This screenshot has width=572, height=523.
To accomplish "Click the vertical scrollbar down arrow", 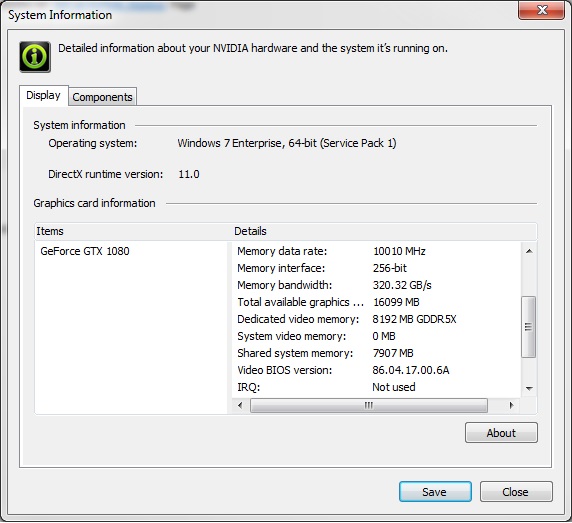I will point(529,388).
